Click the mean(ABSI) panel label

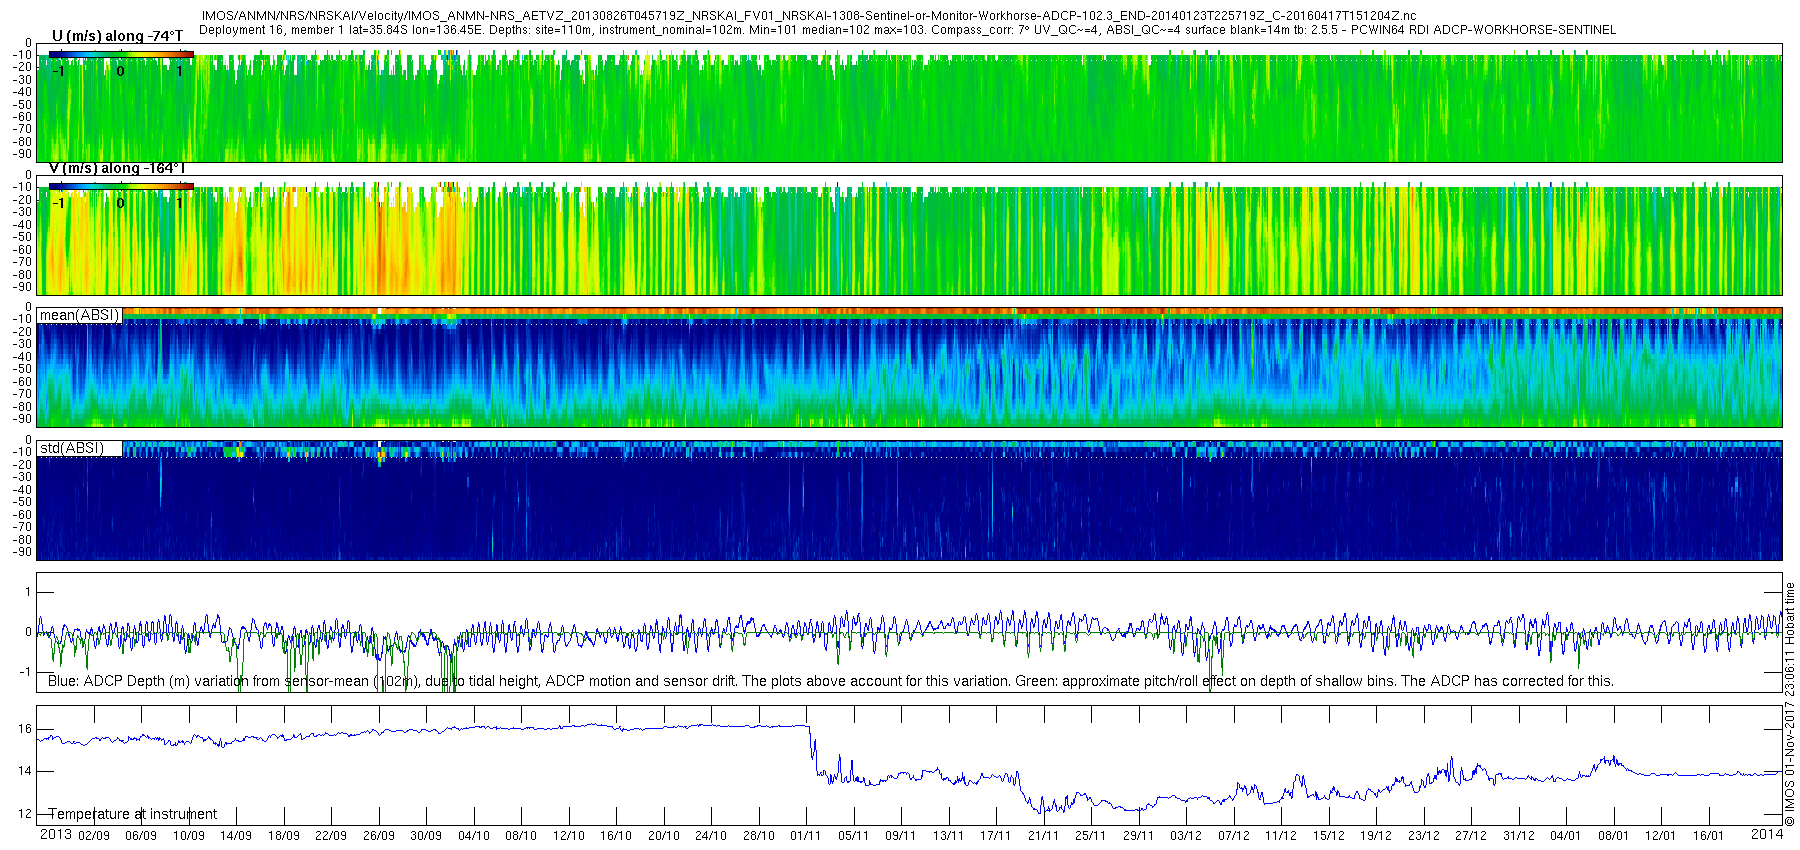(x=79, y=315)
